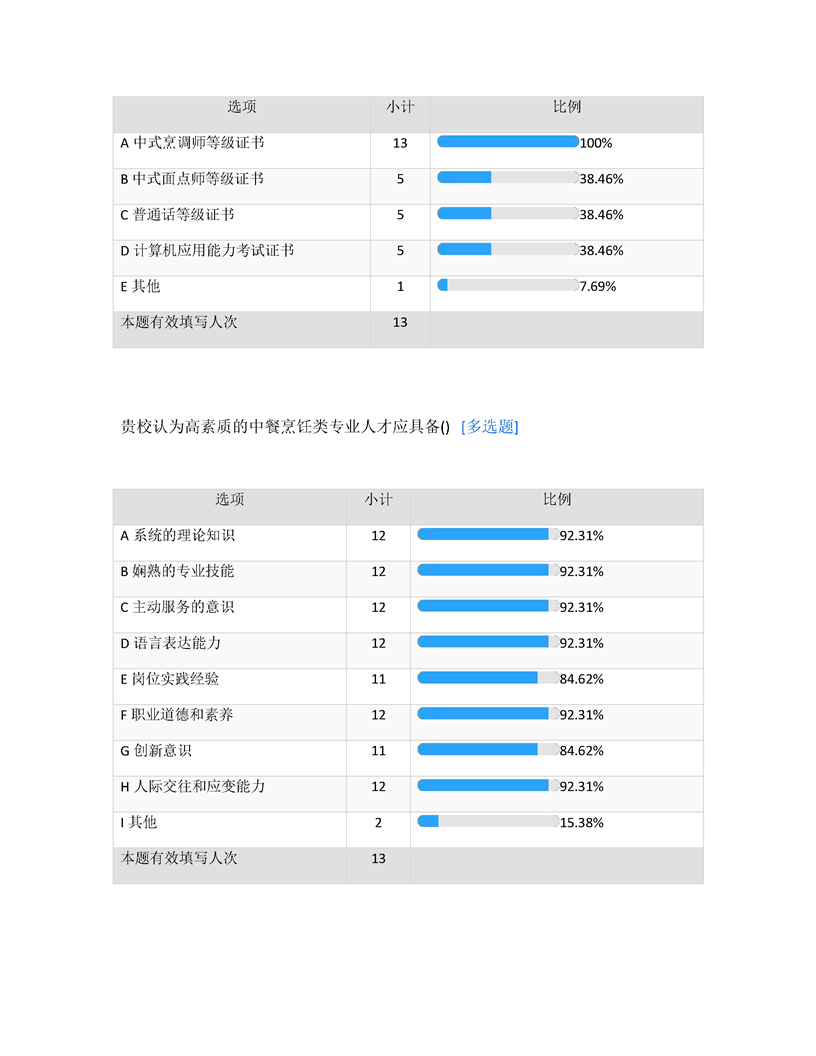Click the progress bar for 岗位实践经验

(x=488, y=678)
